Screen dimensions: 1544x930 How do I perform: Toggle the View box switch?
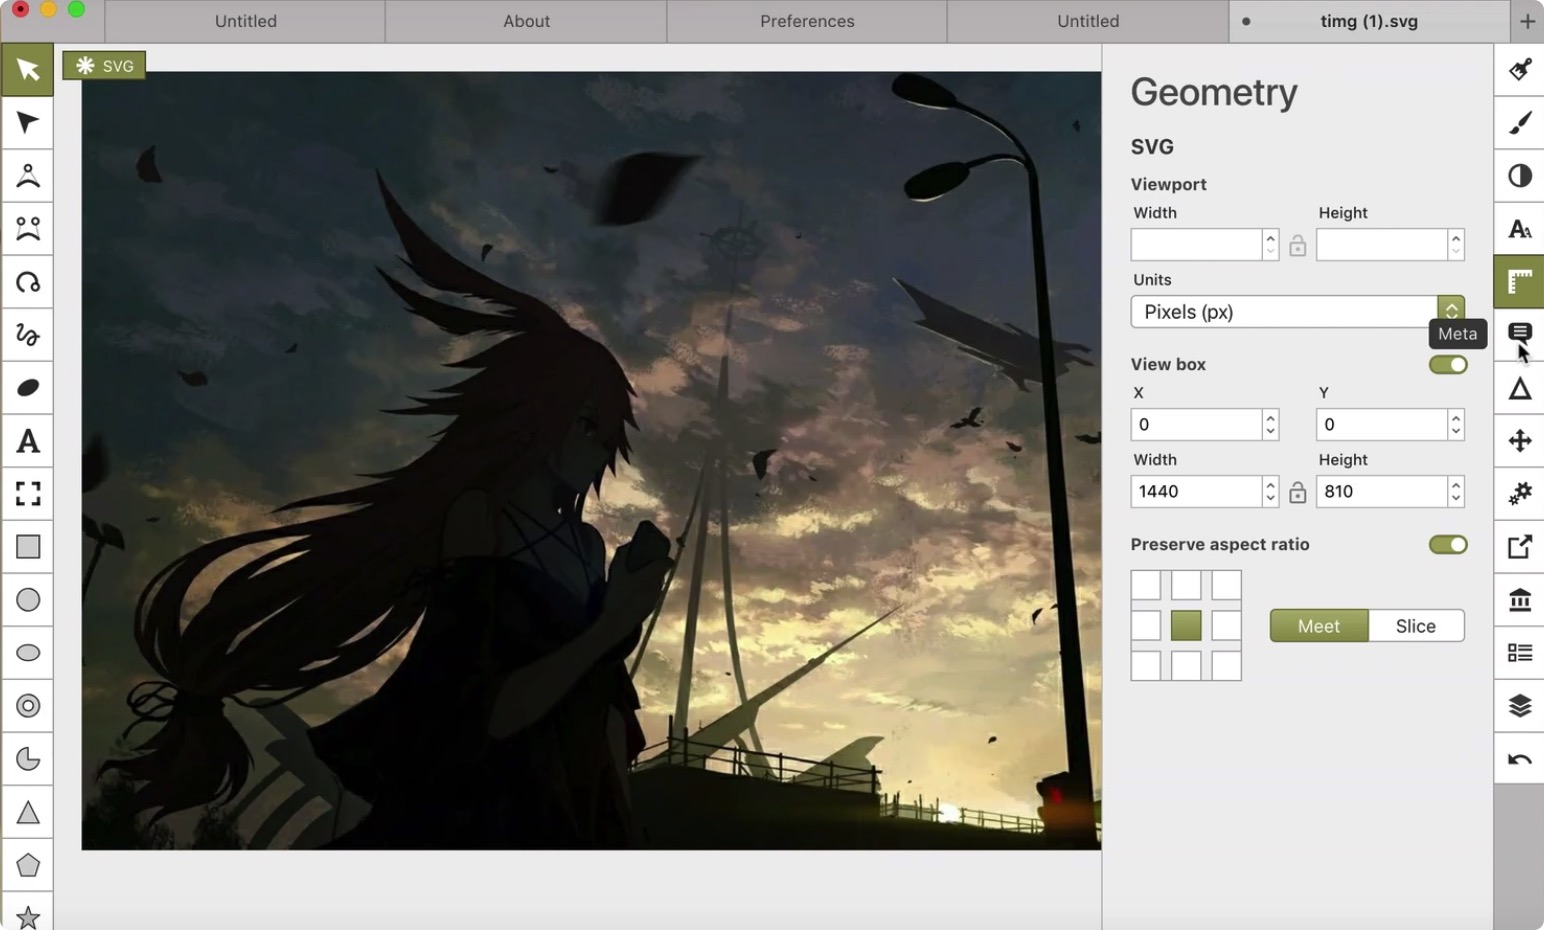1448,364
